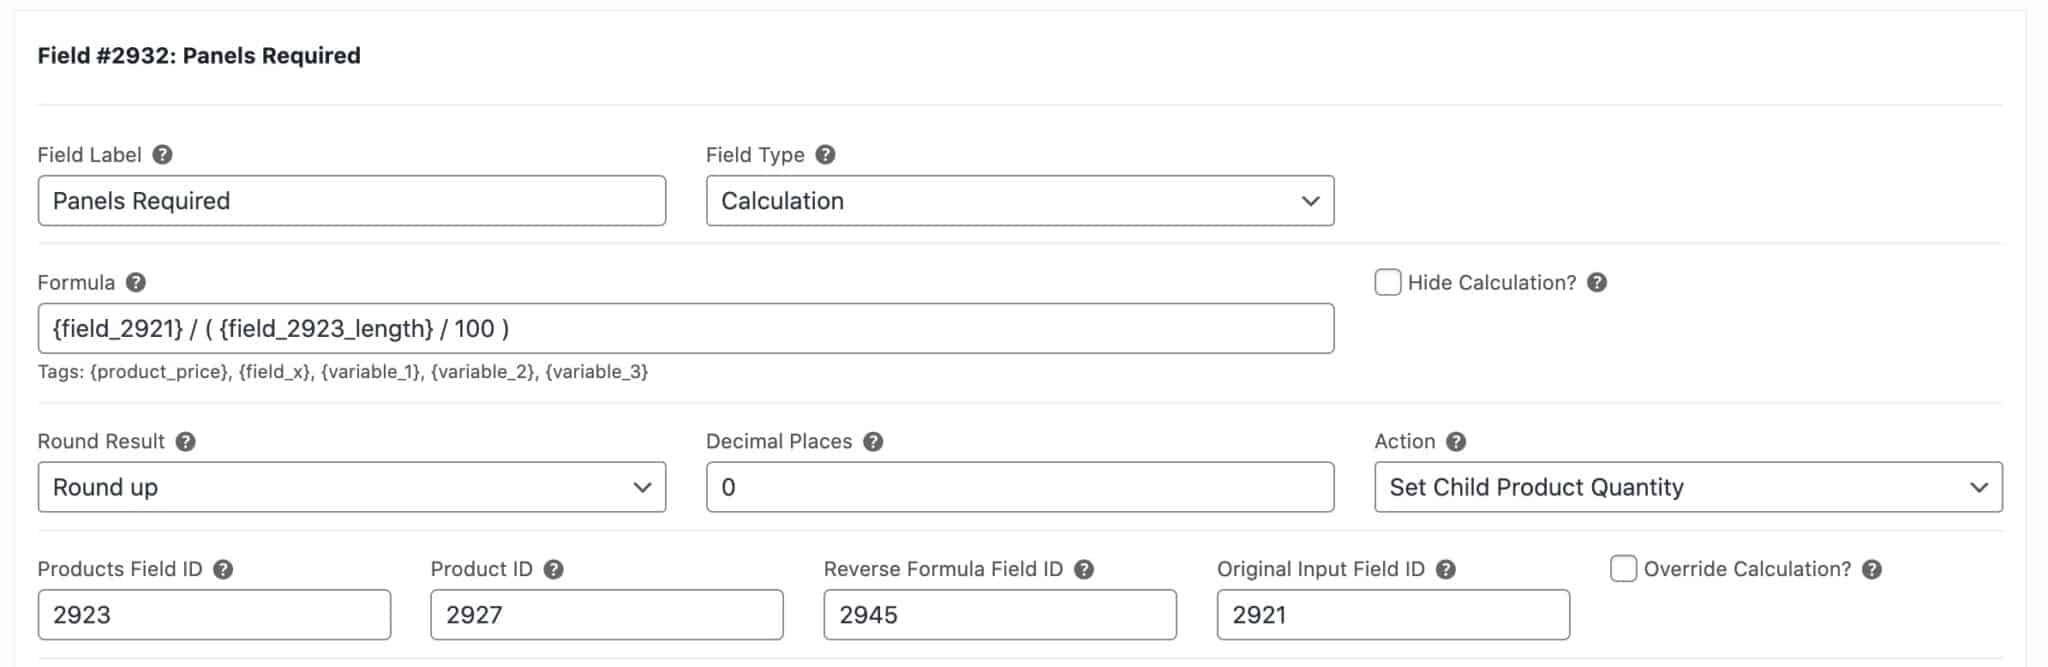Click the Action caption text
2048x667 pixels.
[1405, 442]
